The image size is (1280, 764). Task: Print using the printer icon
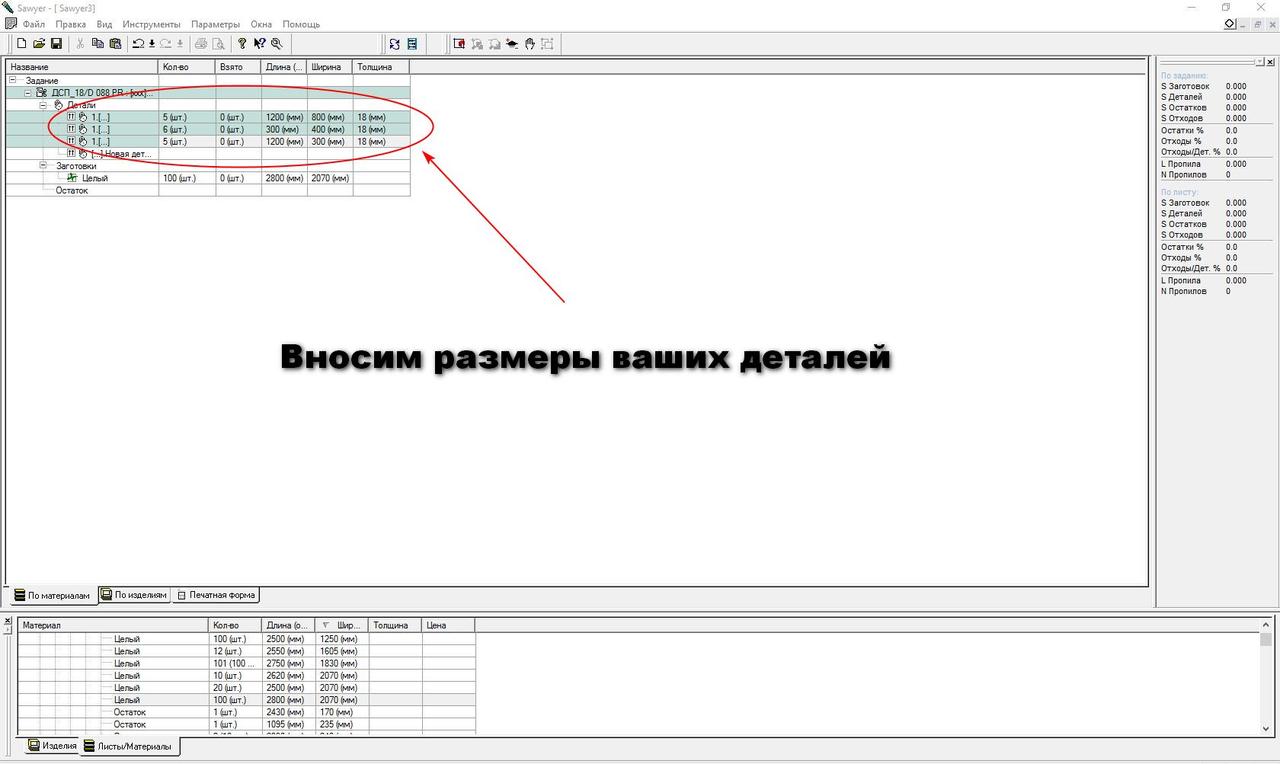coord(201,44)
